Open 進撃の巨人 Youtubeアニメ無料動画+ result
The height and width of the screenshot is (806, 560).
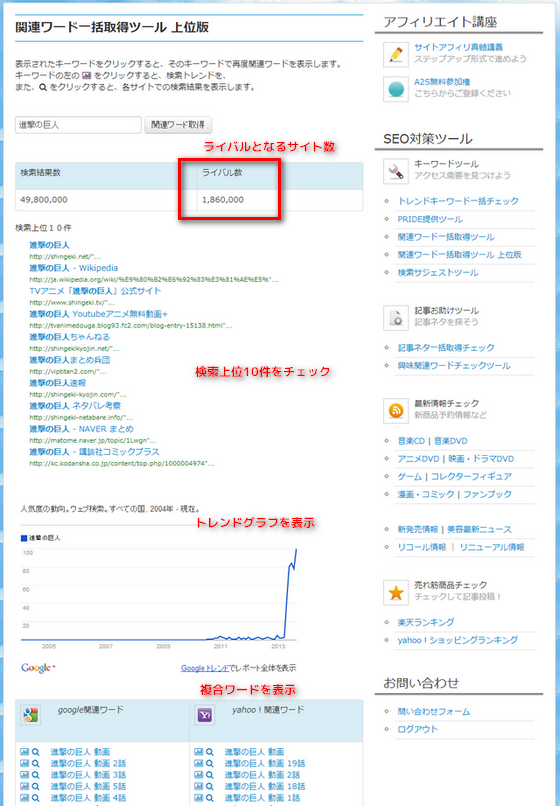pos(99,314)
